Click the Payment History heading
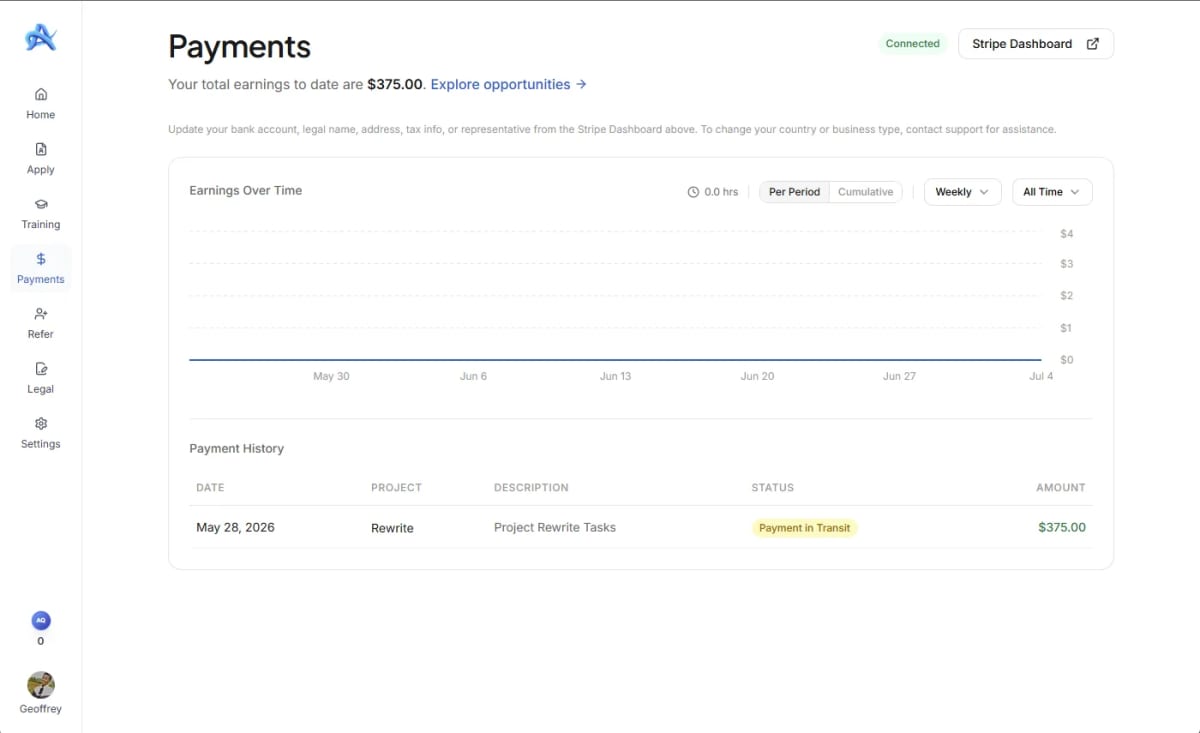 237,448
